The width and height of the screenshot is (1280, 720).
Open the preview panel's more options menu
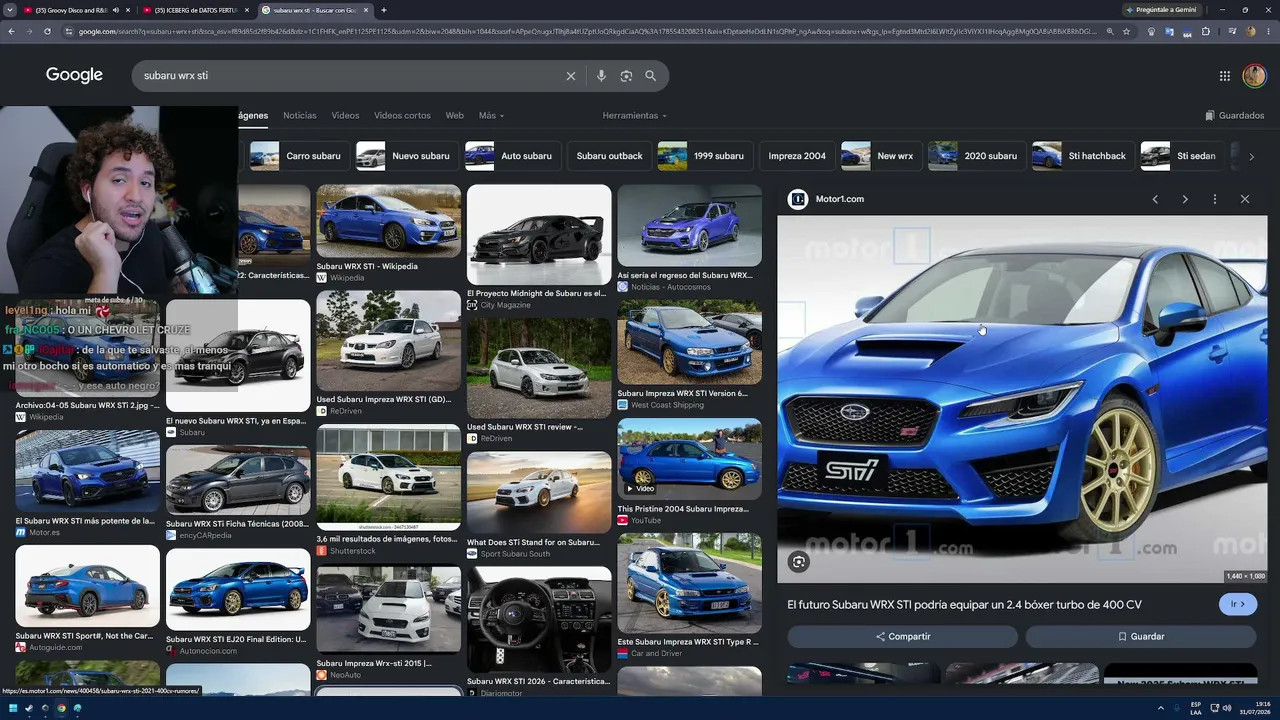pos(1215,199)
